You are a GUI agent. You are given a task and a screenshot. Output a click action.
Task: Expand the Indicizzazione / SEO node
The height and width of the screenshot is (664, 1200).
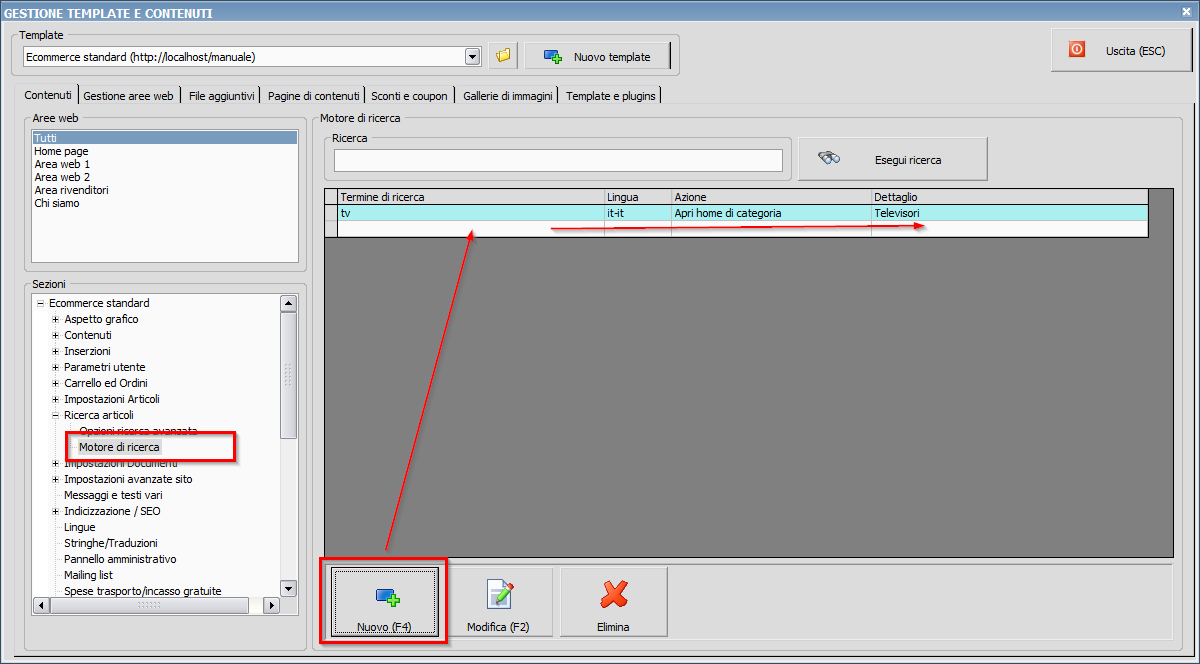56,511
